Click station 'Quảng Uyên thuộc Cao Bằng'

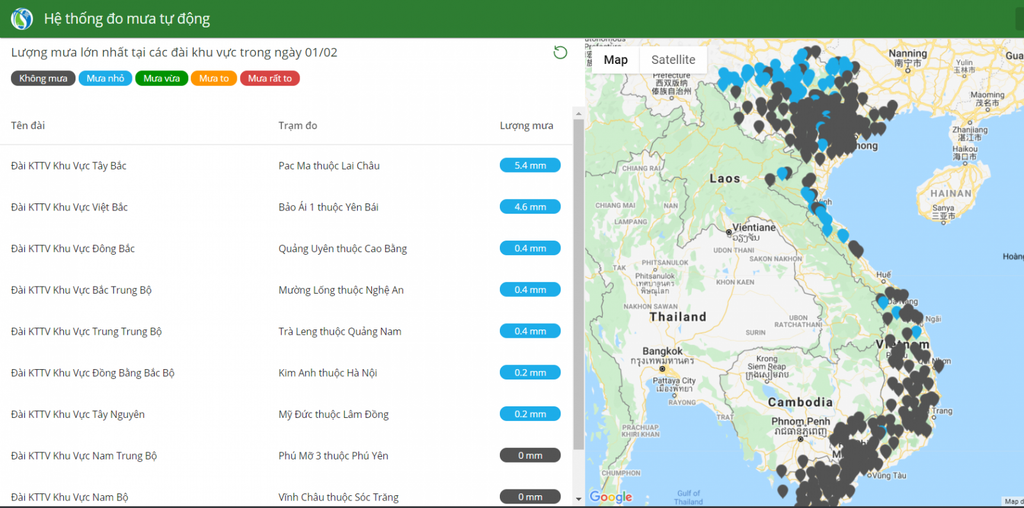(342, 249)
